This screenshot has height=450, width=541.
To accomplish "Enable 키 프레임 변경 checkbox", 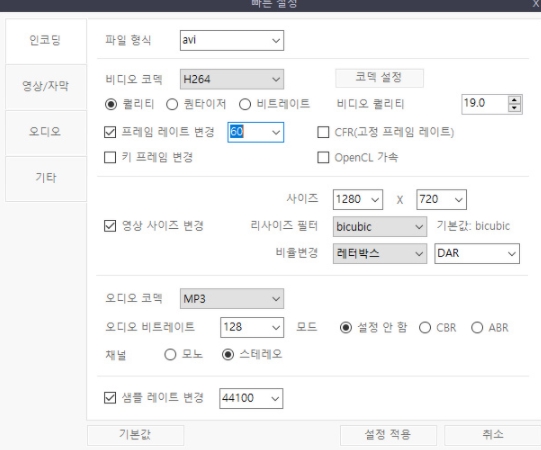I will [x=110, y=157].
